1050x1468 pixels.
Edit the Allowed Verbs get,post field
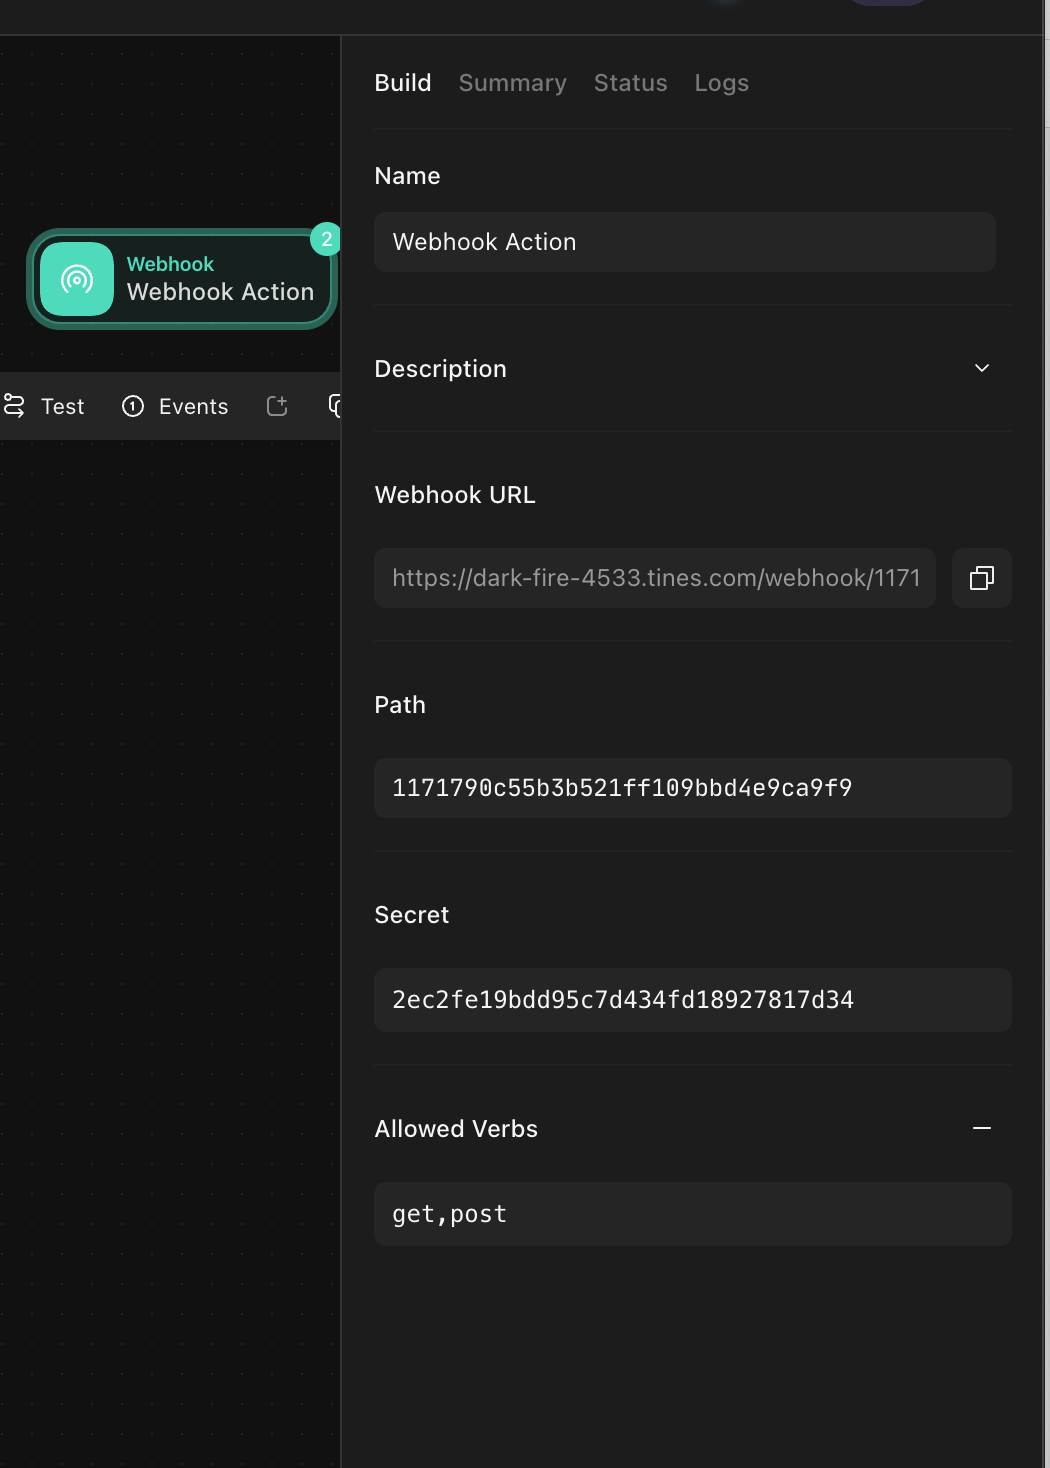(x=692, y=1214)
